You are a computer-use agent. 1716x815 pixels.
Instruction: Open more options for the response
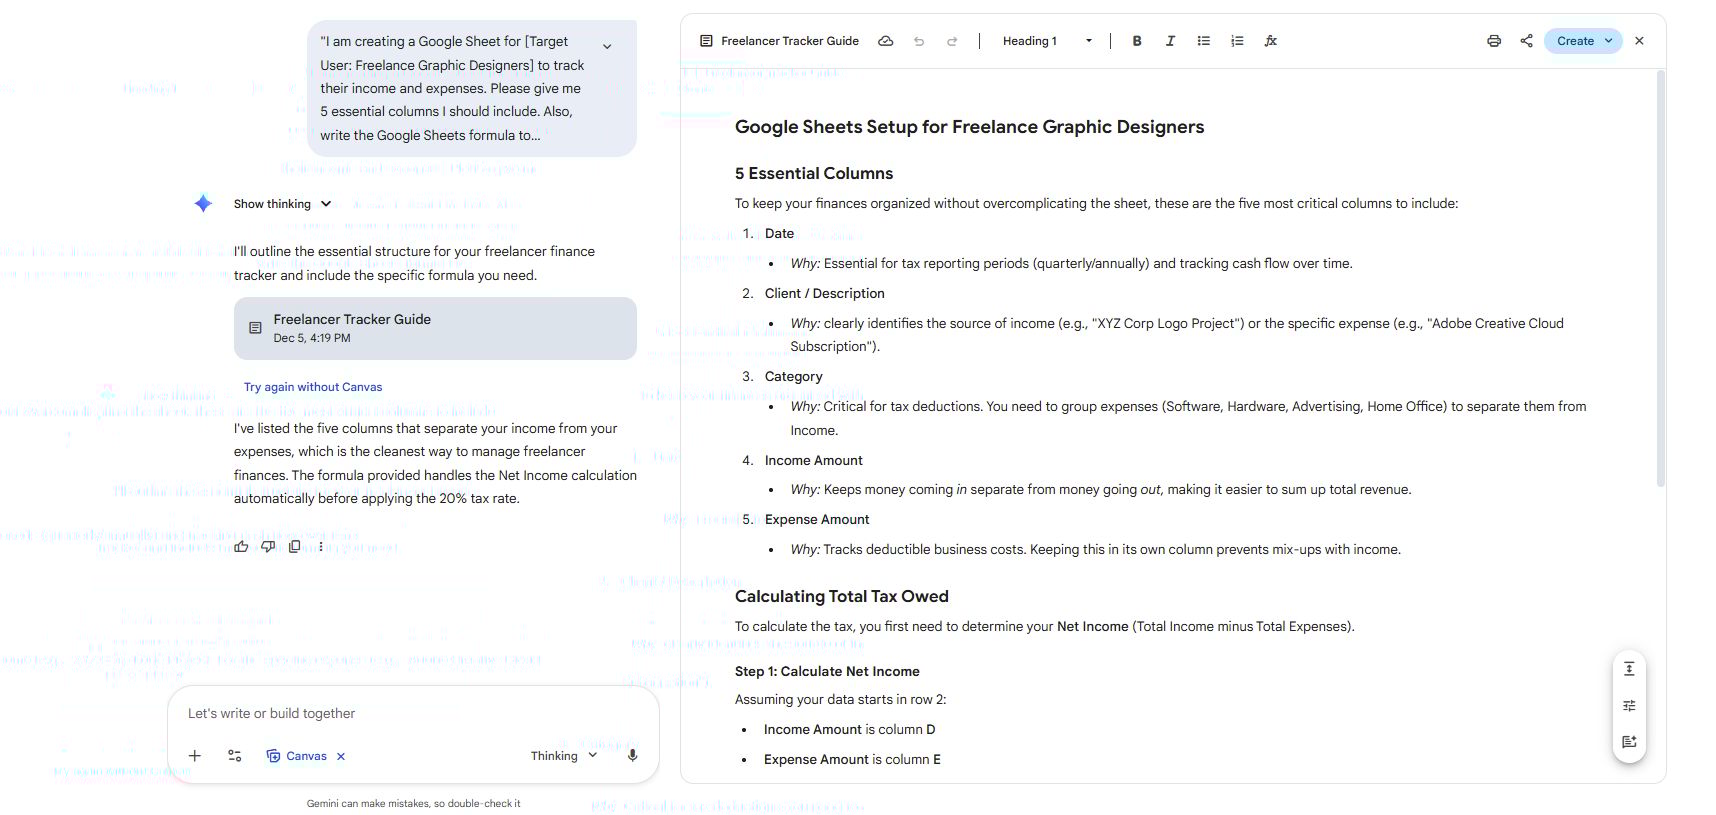tap(321, 547)
